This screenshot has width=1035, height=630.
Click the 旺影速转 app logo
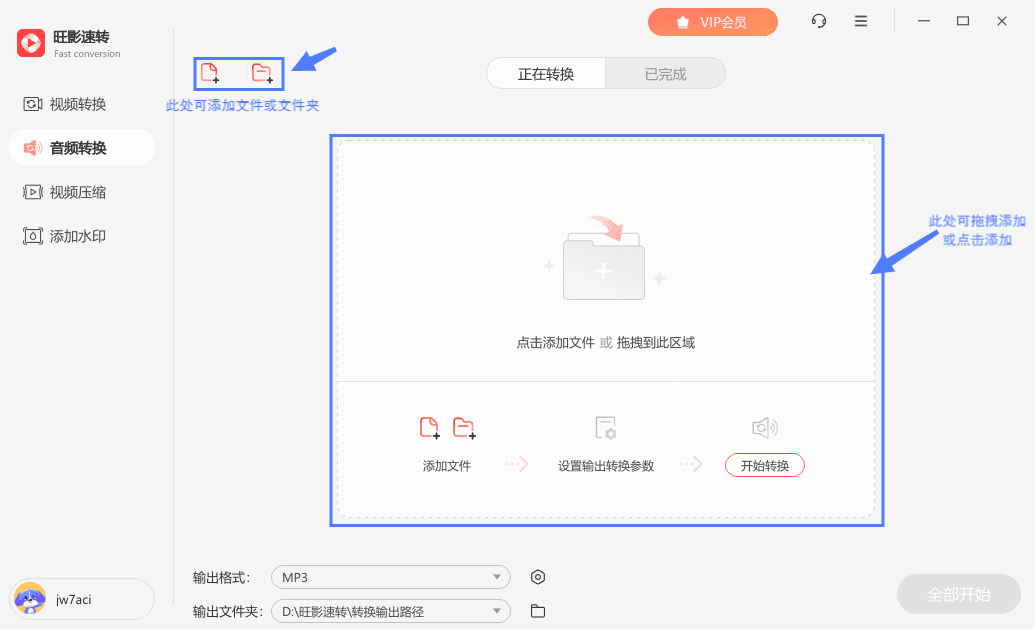click(x=29, y=42)
